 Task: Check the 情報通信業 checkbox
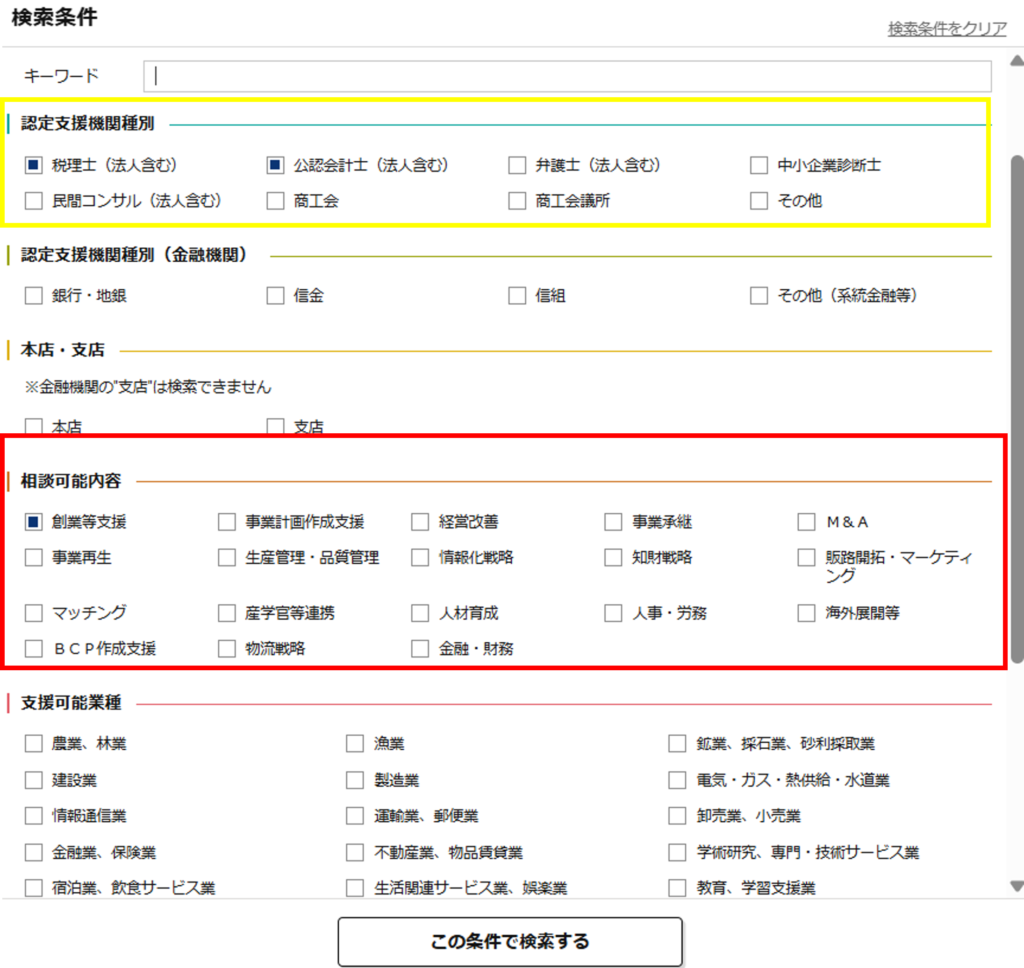point(34,816)
